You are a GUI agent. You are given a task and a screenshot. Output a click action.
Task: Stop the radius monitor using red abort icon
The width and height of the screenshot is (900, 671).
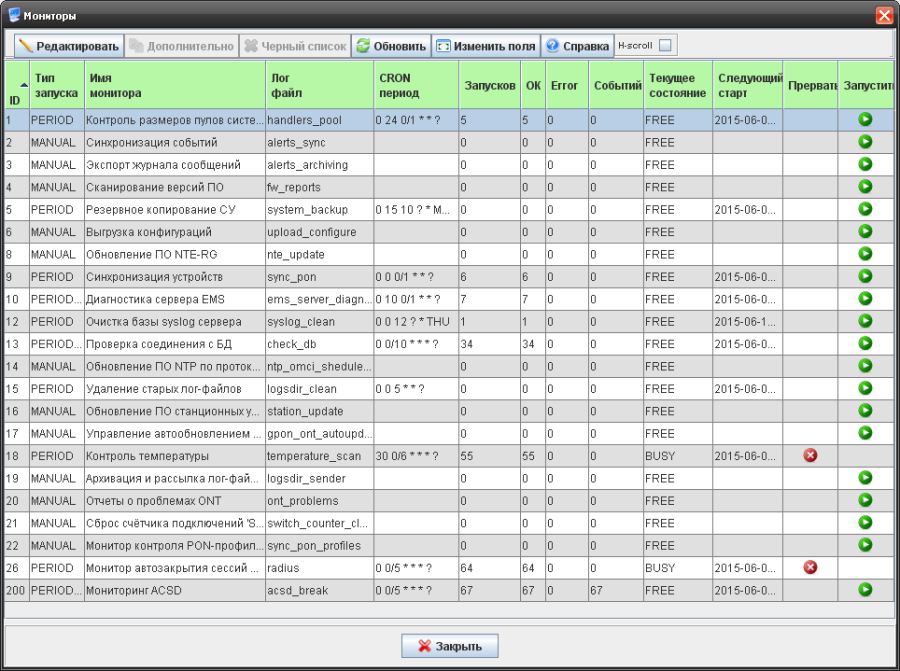[x=811, y=568]
